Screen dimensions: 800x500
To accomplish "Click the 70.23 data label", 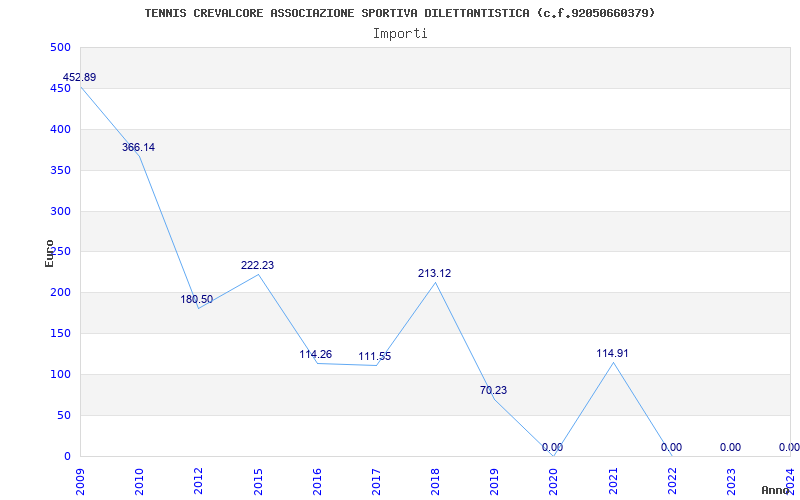I will coord(493,390).
